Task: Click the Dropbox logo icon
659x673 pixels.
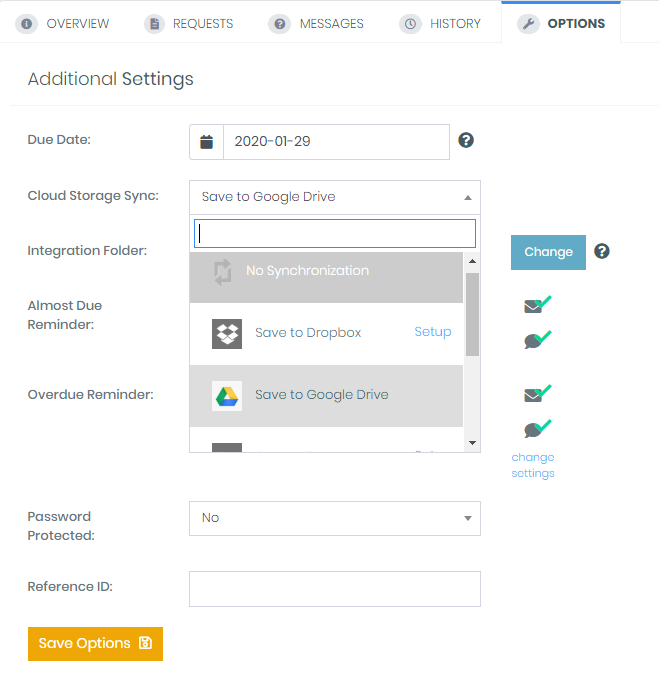Action: point(227,333)
